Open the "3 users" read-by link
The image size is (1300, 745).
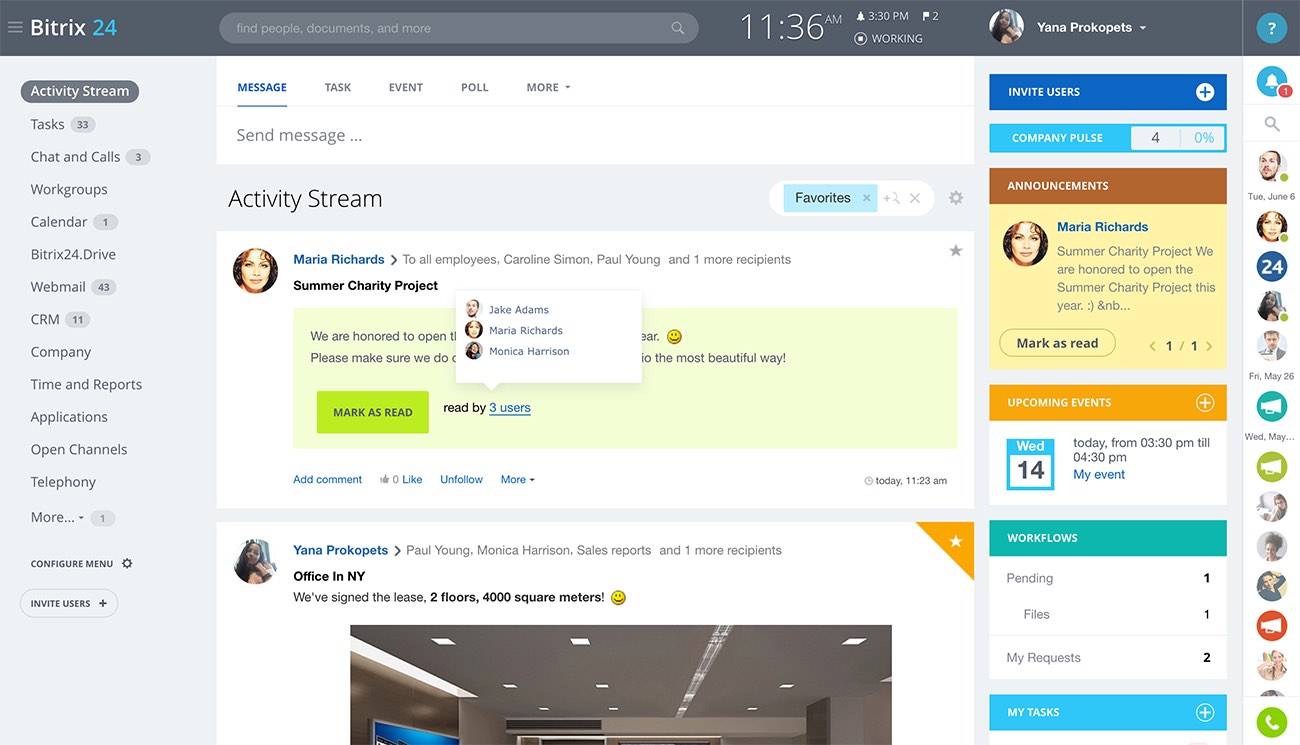pyautogui.click(x=510, y=408)
